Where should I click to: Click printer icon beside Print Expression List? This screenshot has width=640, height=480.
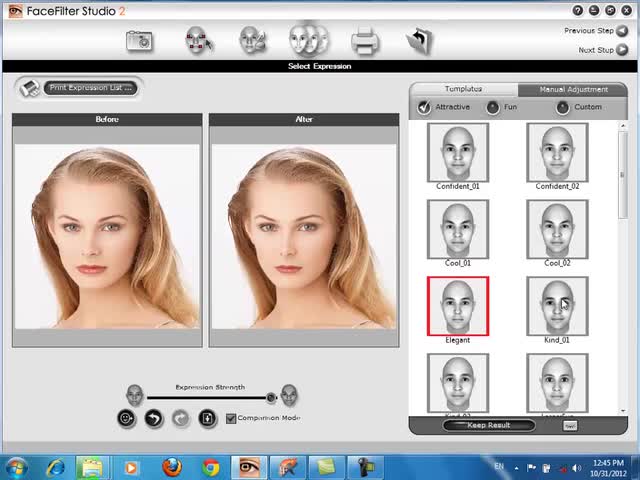tap(30, 88)
